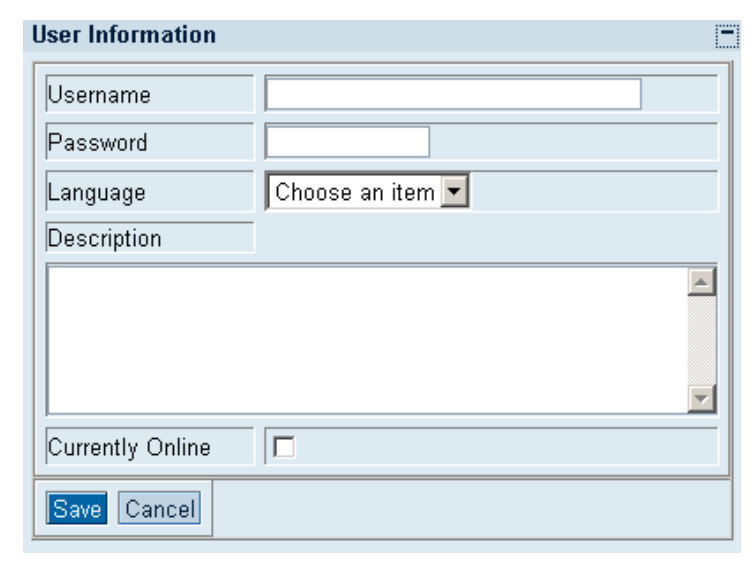Select the Password field label
Image resolution: width=756 pixels, height=567 pixels.
(98, 143)
